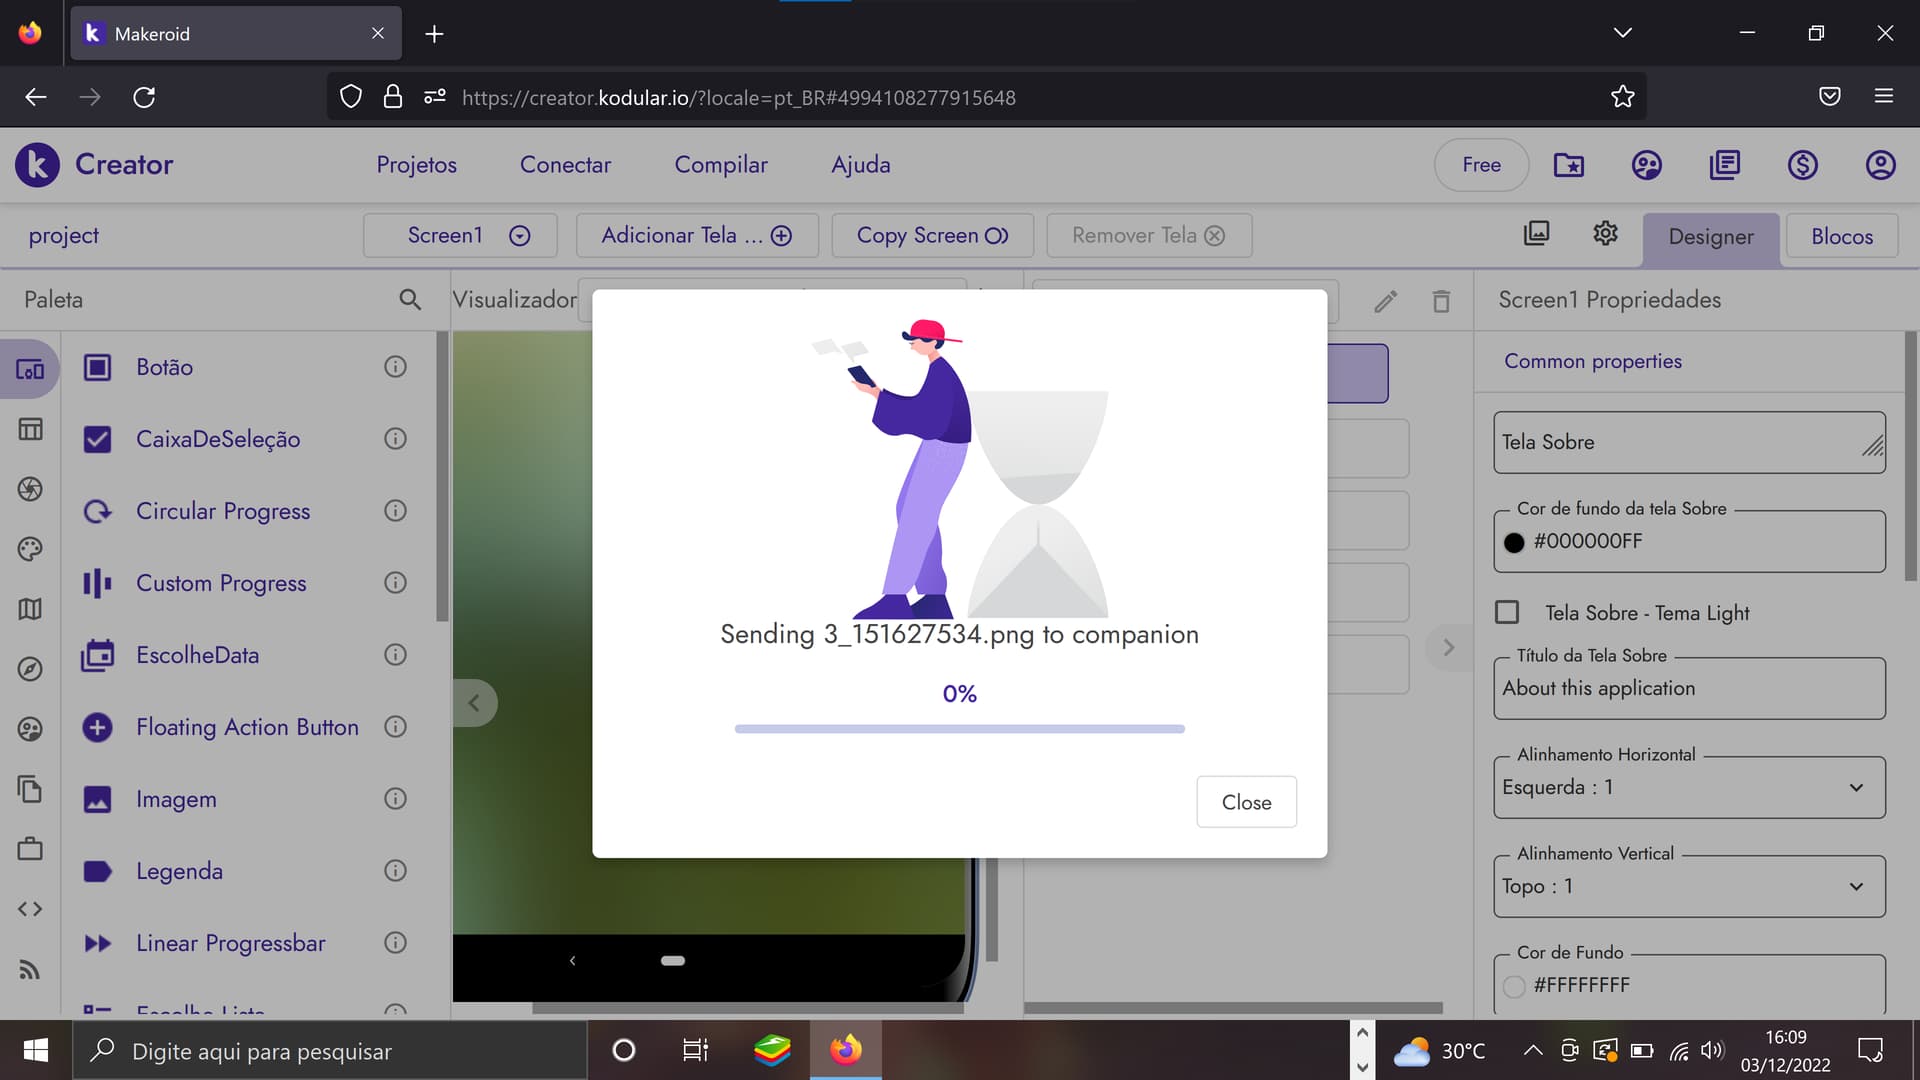The height and width of the screenshot is (1080, 1920).
Task: Collapse properties panel with right chevron
Action: (x=1448, y=648)
